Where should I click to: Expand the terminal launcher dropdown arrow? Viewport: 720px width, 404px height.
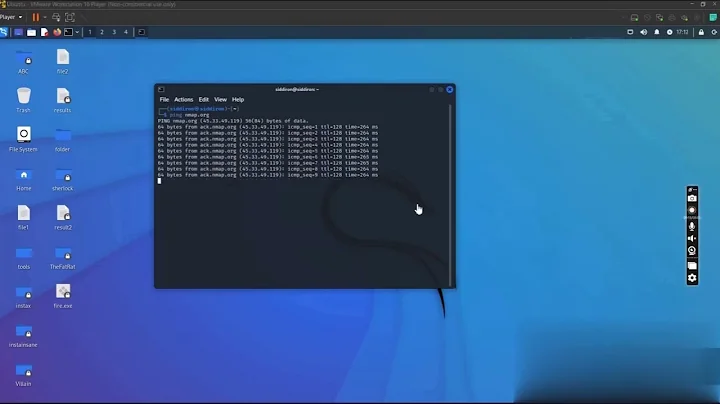pyautogui.click(x=77, y=32)
